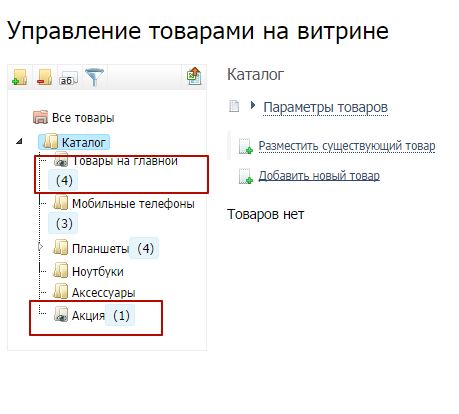
Task: Click 'Разместить существующий товар' link
Action: [347, 146]
